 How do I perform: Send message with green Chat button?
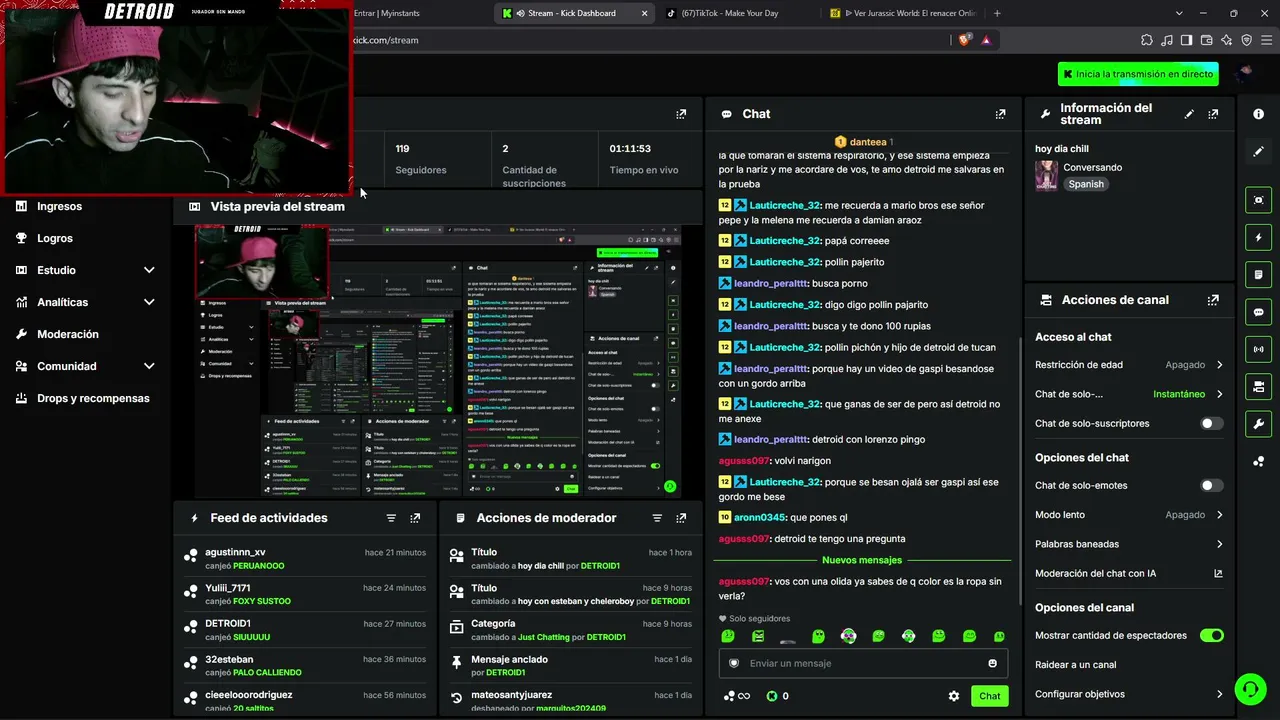pyautogui.click(x=989, y=696)
